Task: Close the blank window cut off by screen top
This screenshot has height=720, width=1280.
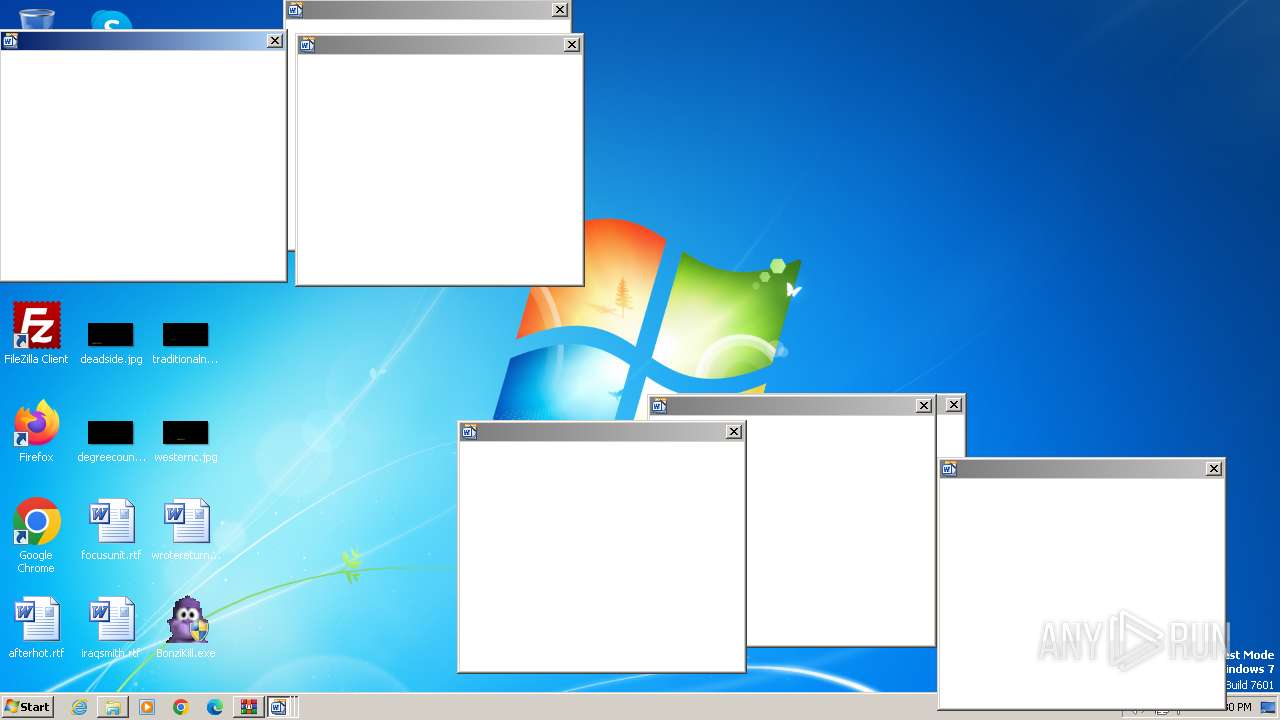Action: click(560, 10)
